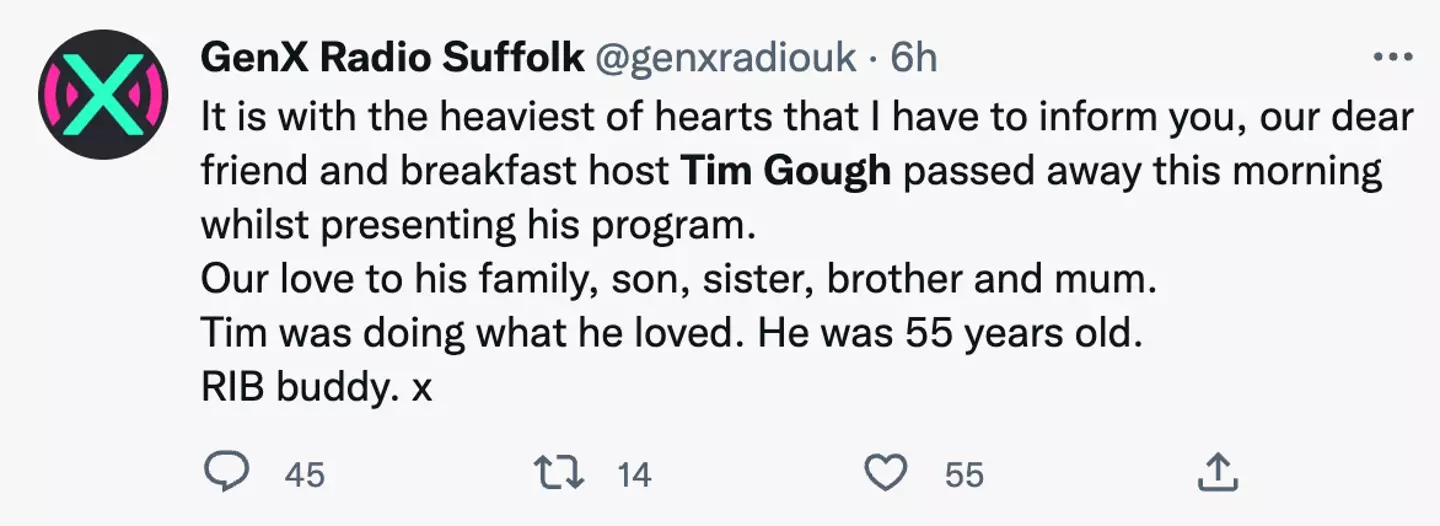Screen dimensions: 1440x526
Task: Click the "Our love to his family" line
Action: pyautogui.click(x=678, y=279)
